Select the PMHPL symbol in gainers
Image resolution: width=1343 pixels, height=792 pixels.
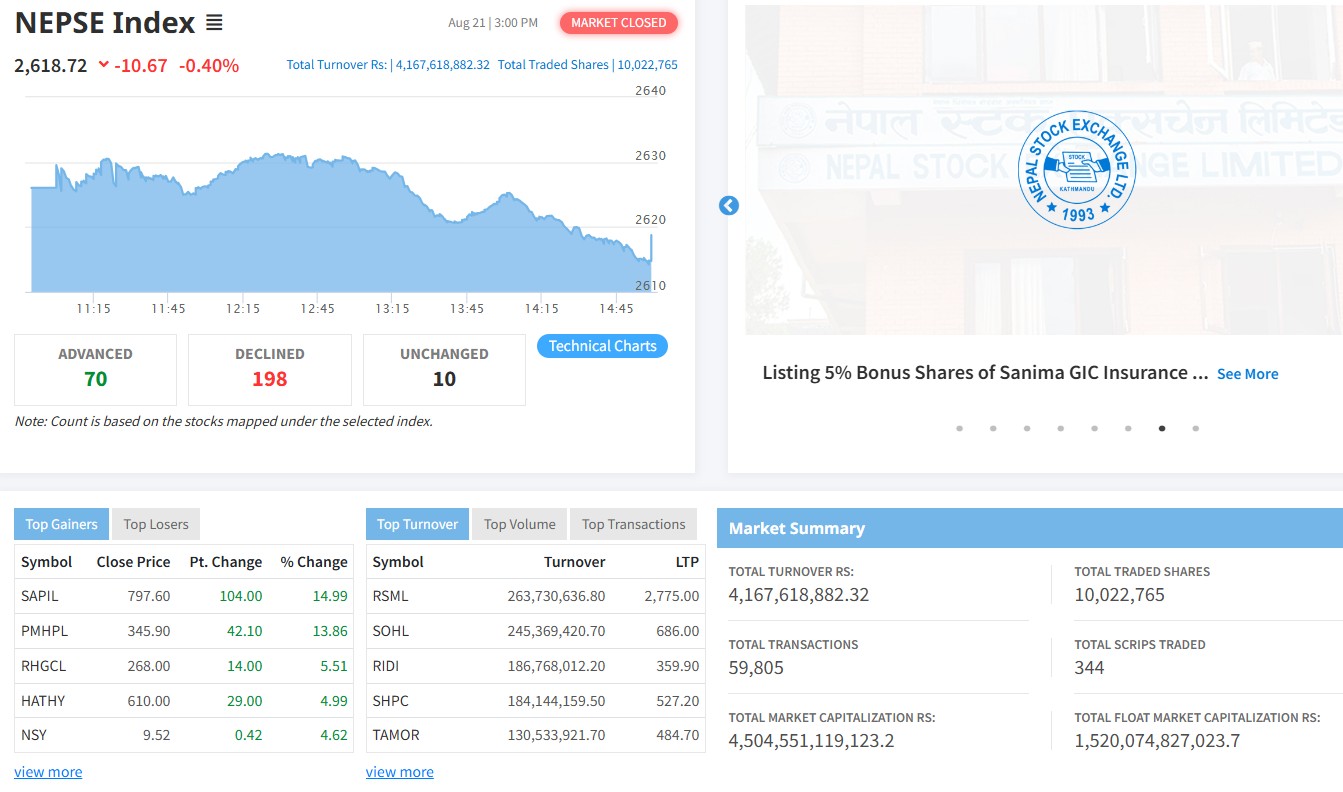[45, 631]
